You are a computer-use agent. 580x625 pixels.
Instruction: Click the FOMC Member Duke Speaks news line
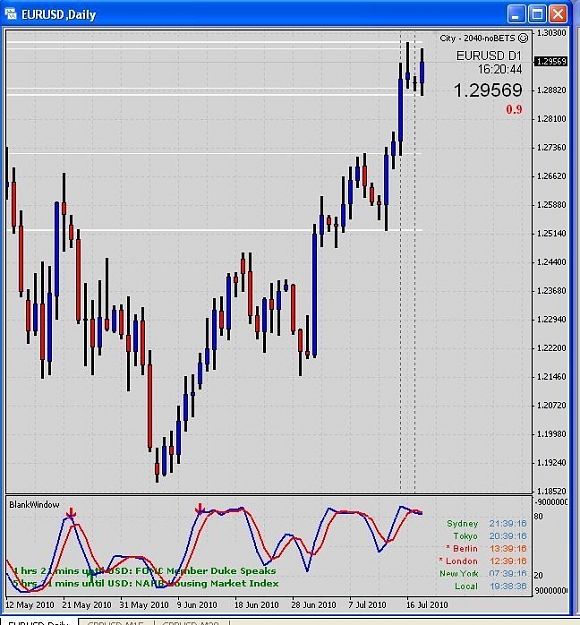pos(145,571)
